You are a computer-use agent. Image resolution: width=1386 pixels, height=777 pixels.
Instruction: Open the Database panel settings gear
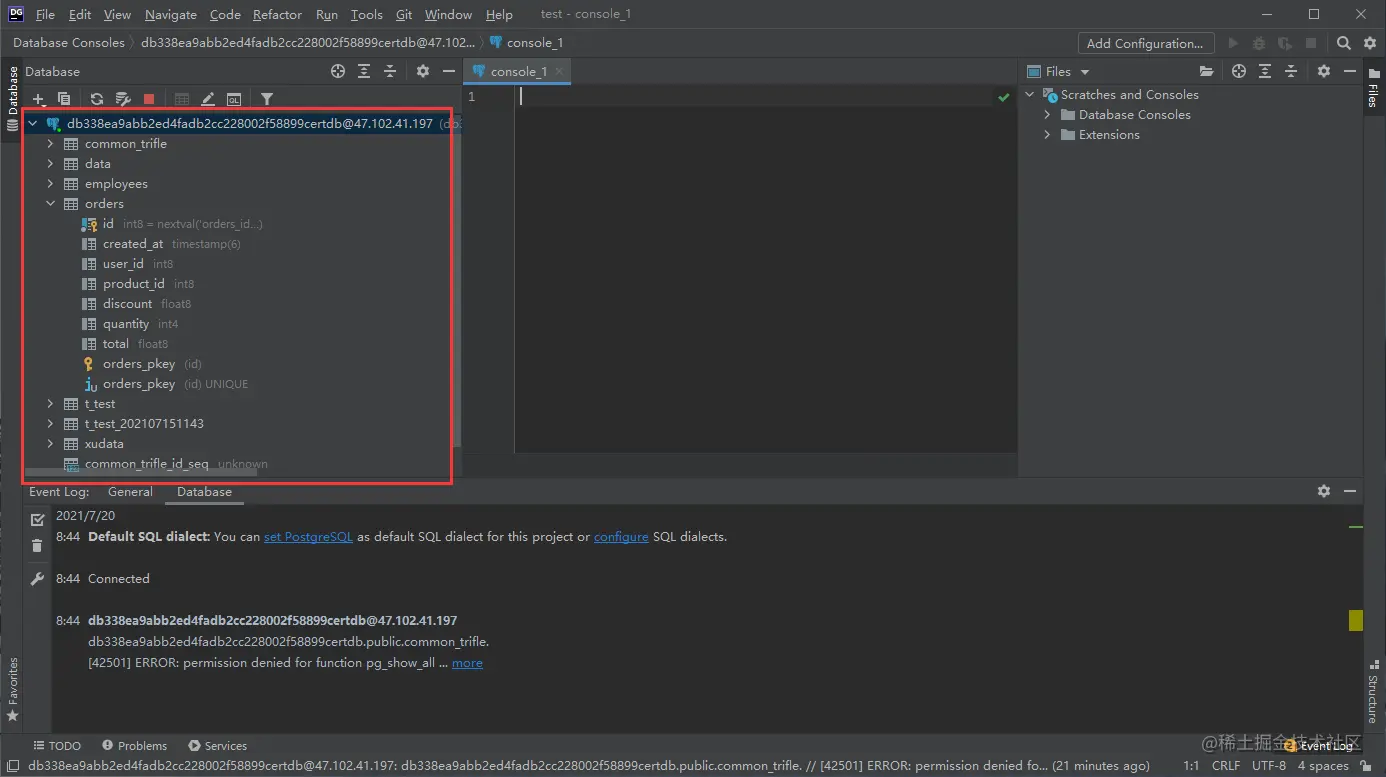click(423, 71)
